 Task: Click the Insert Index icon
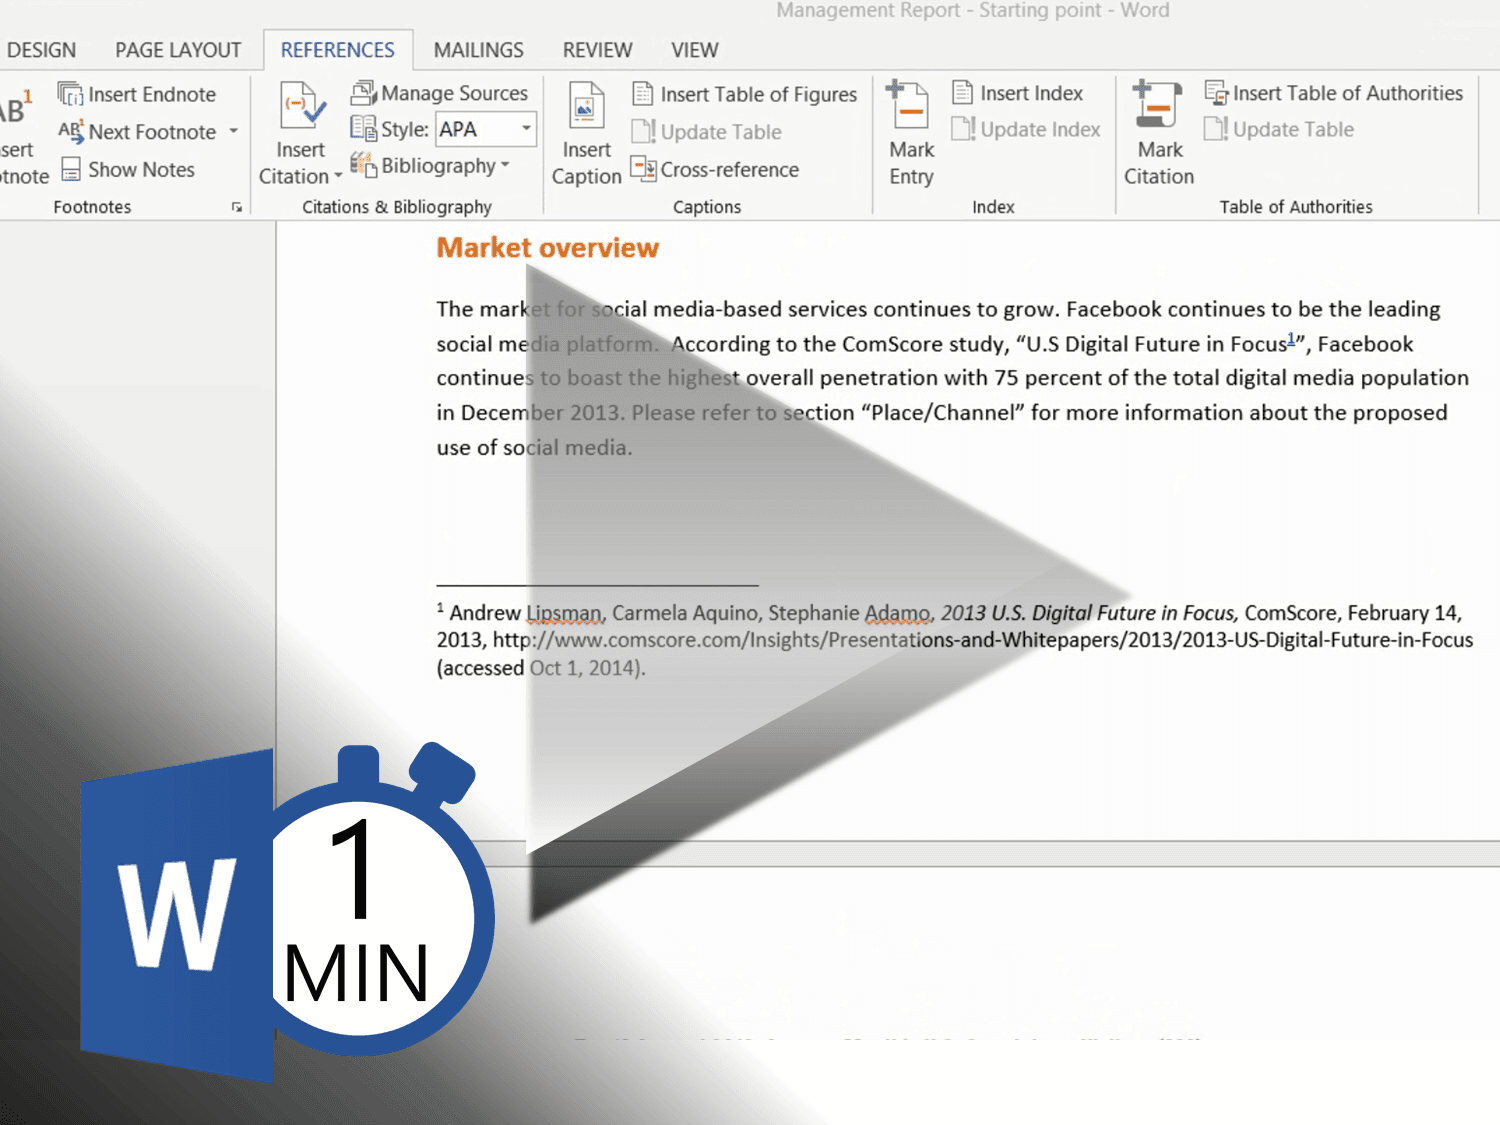962,92
